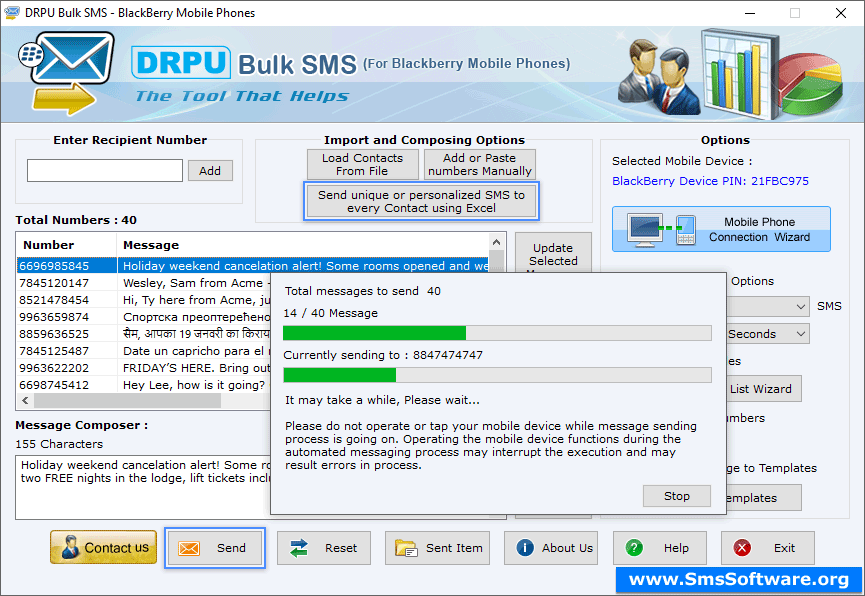This screenshot has width=865, height=596.
Task: Click the BlackBerry Device PIN: 21FBC975 link
Action: (x=710, y=181)
